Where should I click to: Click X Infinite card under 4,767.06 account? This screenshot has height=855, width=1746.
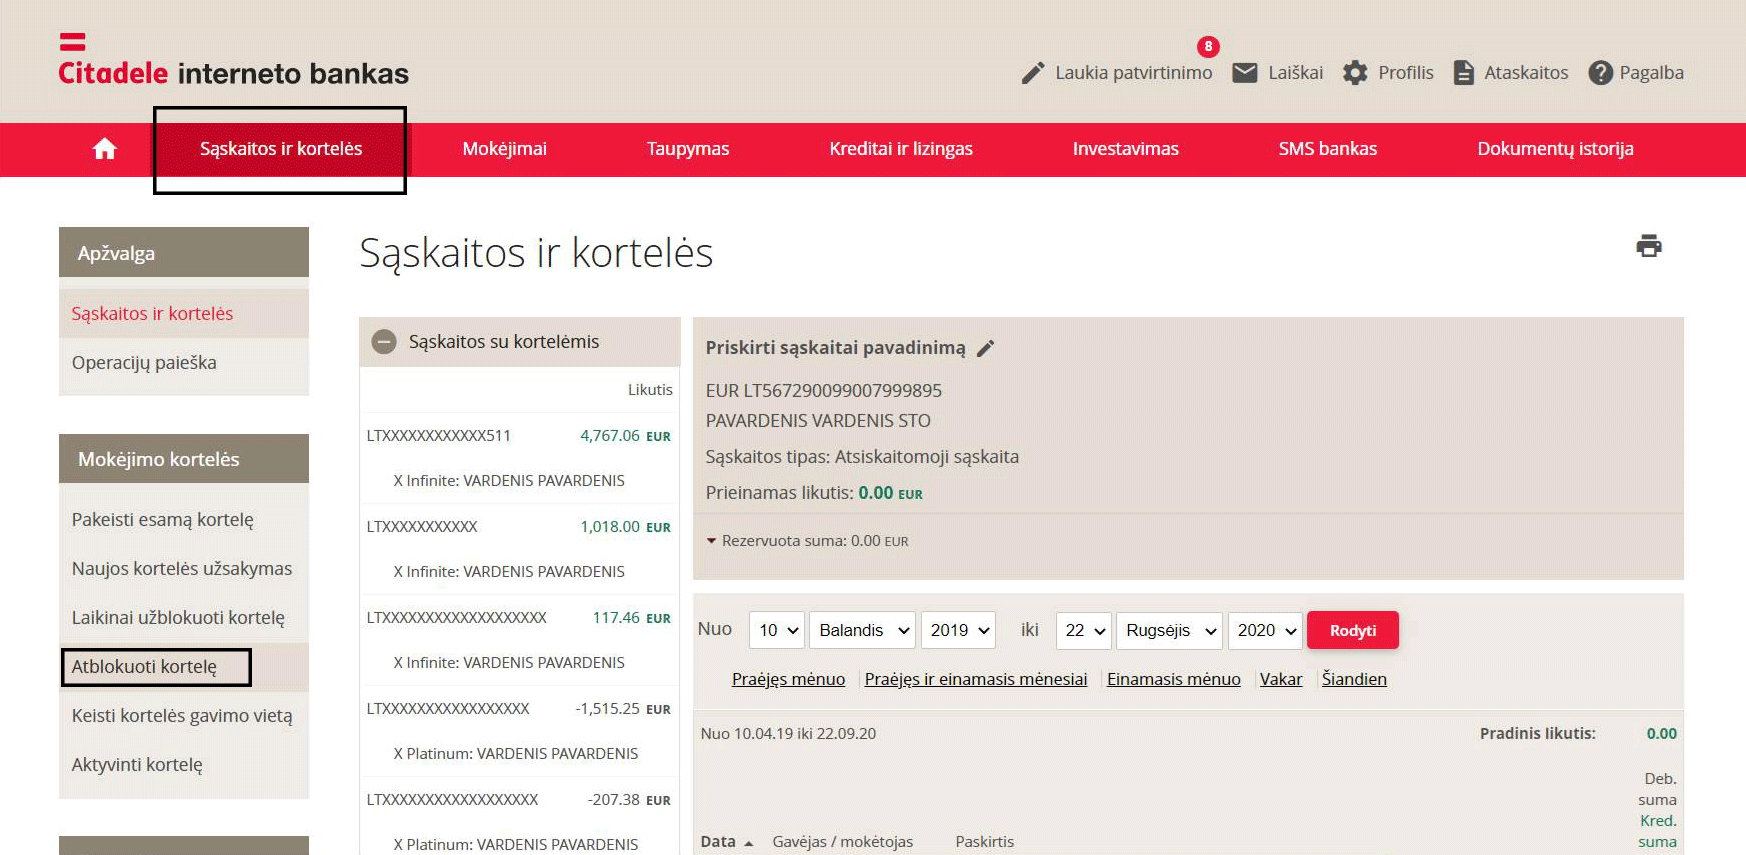pos(509,481)
